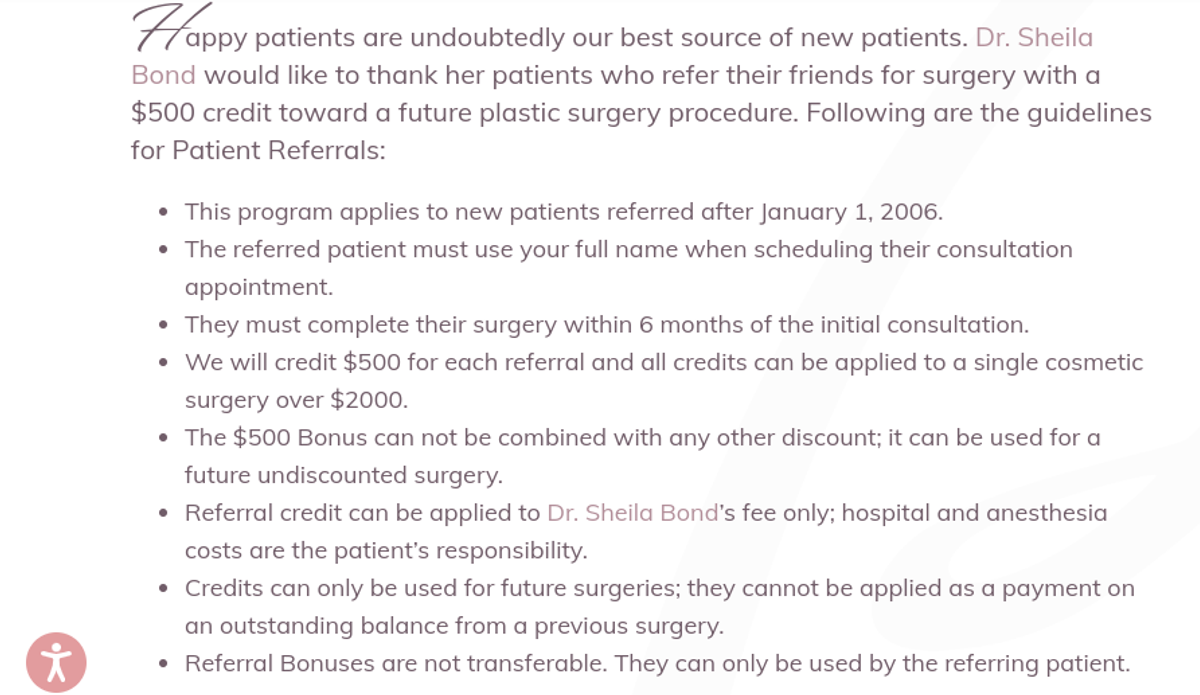Click the bullet beside 'Referral Bonuses are not transferable'
The height and width of the screenshot is (695, 1200).
tap(161, 663)
